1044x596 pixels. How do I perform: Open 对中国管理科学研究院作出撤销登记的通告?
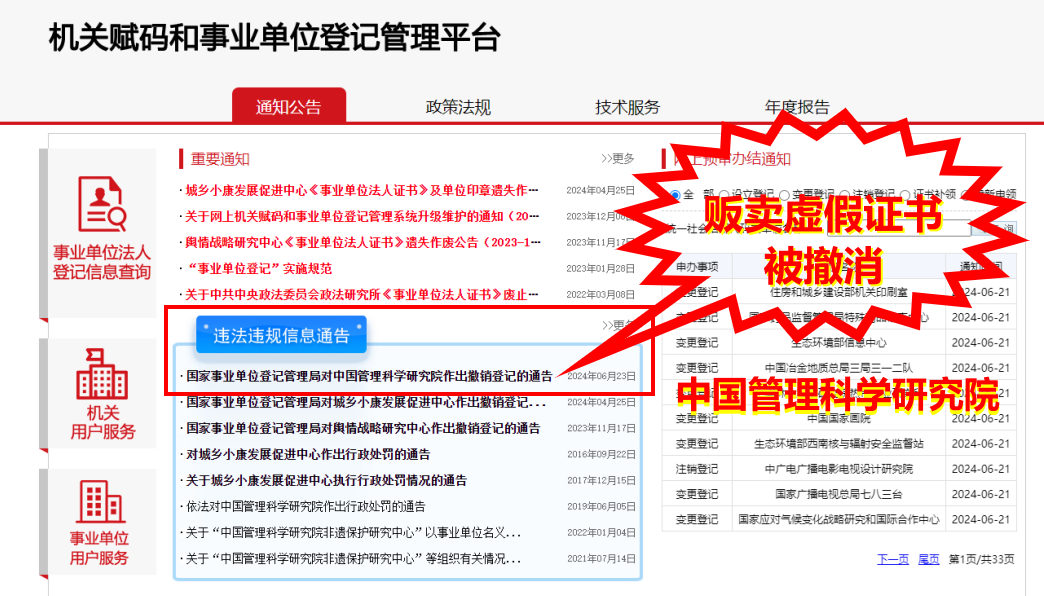pyautogui.click(x=369, y=376)
